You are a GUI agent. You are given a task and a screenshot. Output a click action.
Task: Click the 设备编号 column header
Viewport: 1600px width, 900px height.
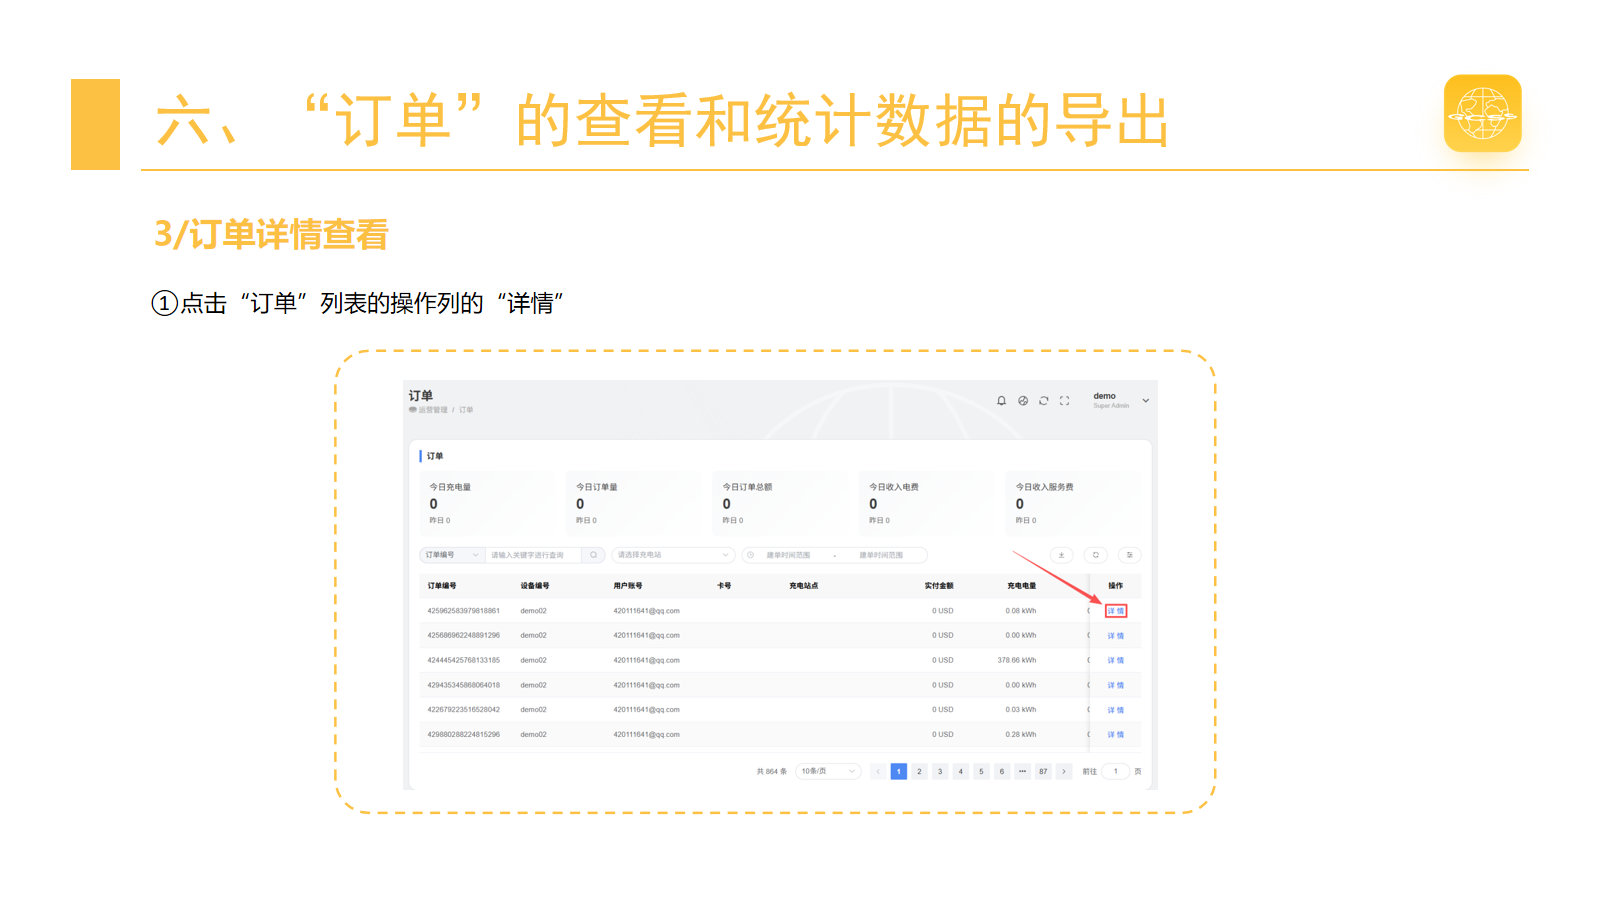(535, 586)
